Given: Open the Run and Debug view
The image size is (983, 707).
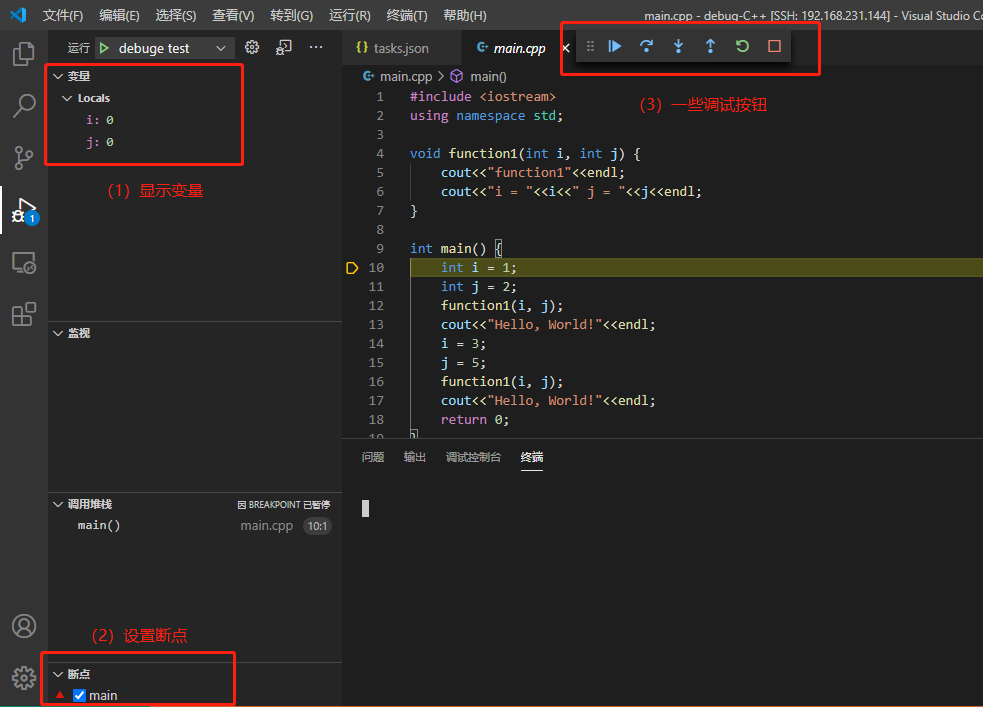Looking at the screenshot, I should pyautogui.click(x=24, y=210).
